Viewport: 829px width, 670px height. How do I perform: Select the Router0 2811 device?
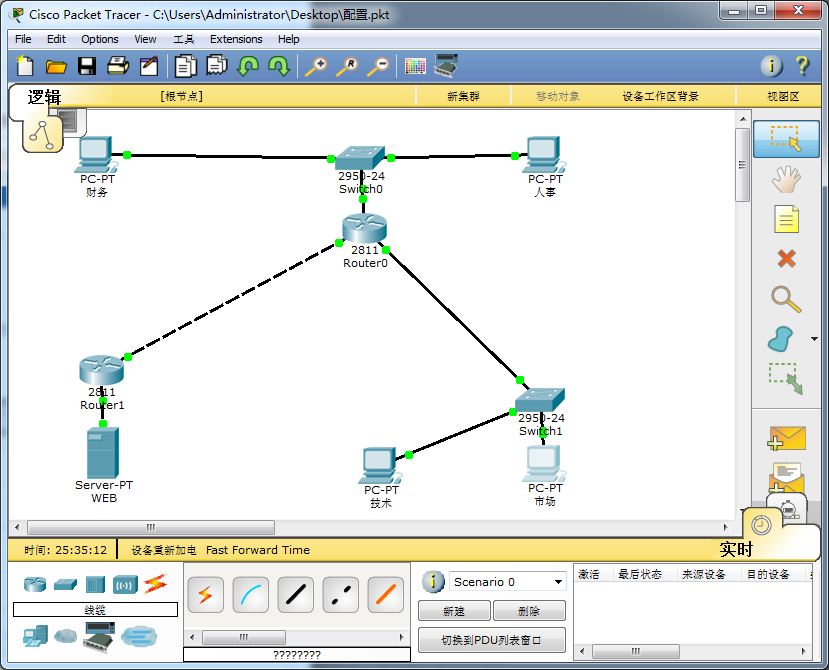tap(364, 229)
